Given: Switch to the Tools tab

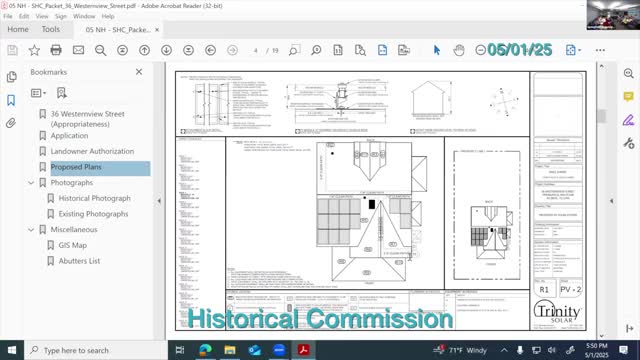Looking at the screenshot, I should 51,29.
